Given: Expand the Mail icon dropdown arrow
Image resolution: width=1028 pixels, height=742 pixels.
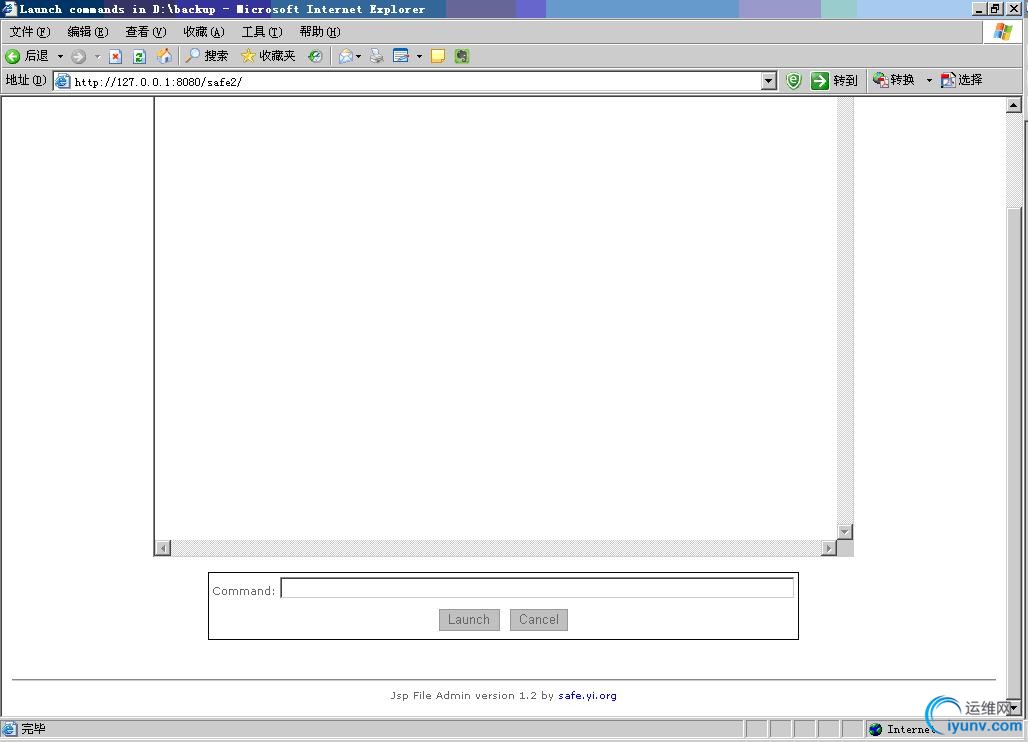Looking at the screenshot, I should pyautogui.click(x=359, y=56).
